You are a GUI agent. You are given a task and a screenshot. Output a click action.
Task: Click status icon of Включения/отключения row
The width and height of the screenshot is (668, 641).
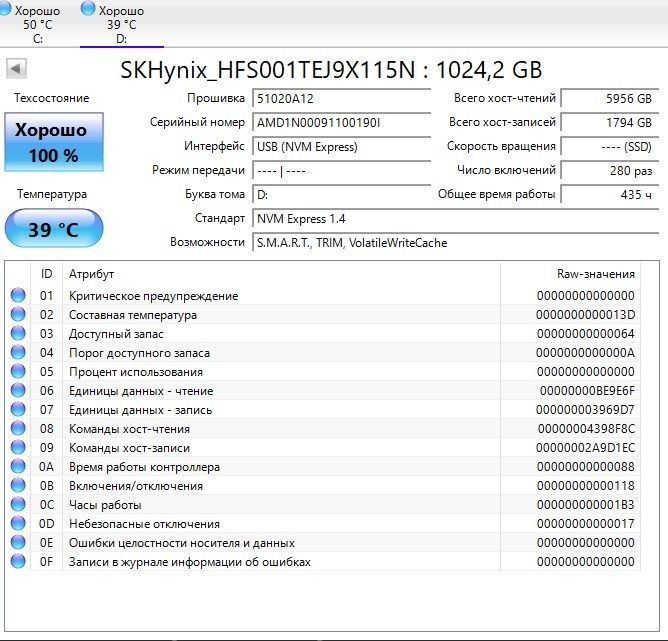point(18,485)
